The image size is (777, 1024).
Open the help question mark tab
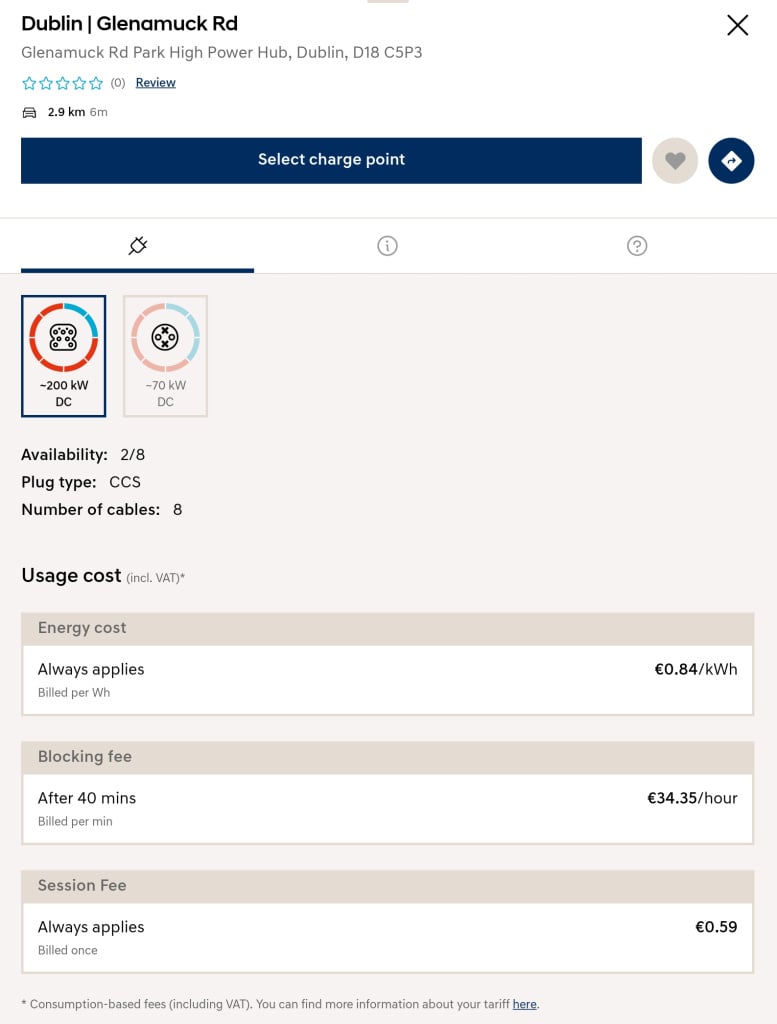pyautogui.click(x=637, y=245)
